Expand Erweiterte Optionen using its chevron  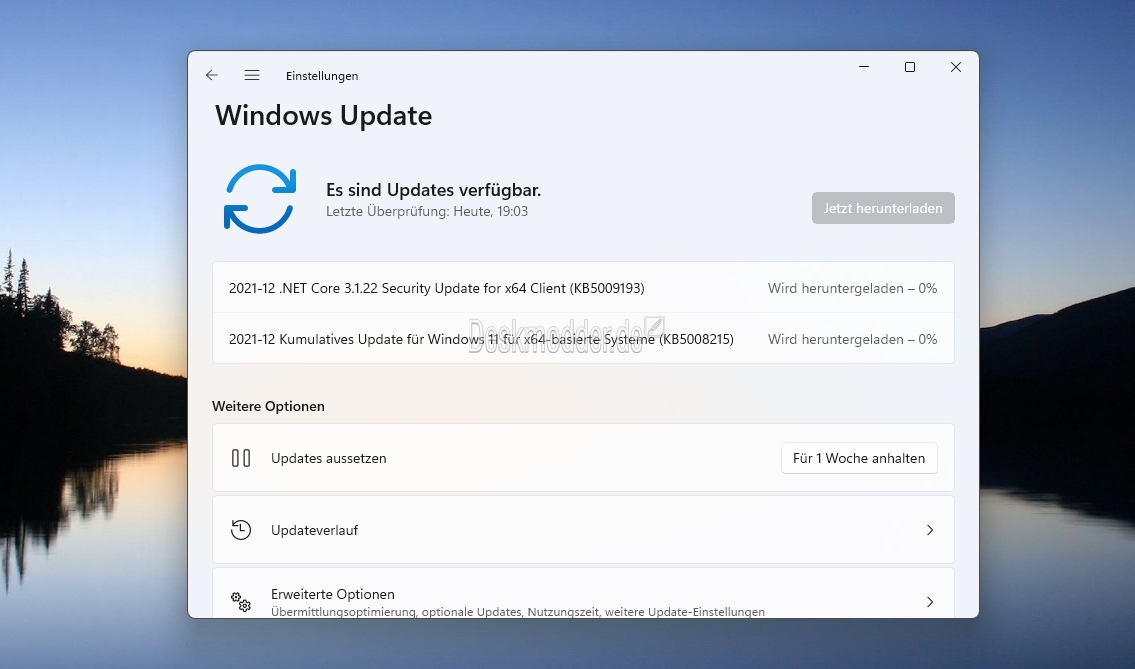pyautogui.click(x=930, y=602)
